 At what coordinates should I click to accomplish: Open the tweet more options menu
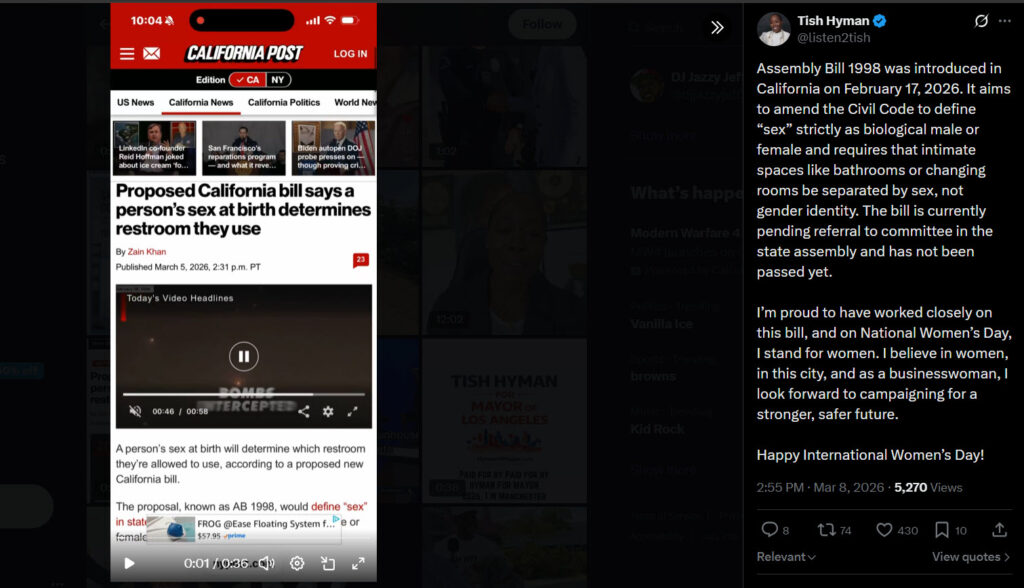(1004, 21)
